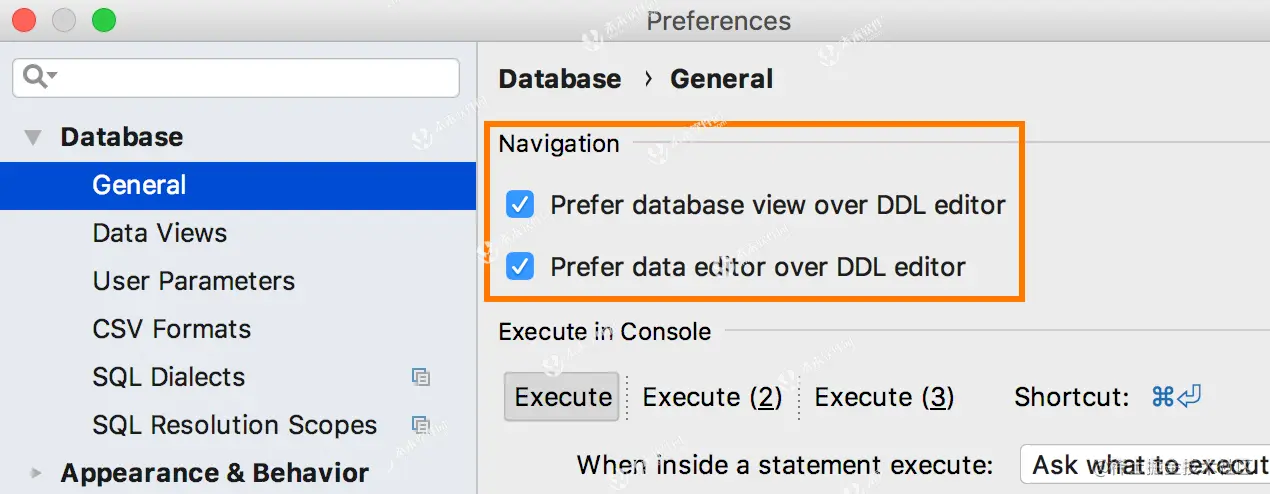
Task: Open the User Parameters settings page
Action: (x=194, y=281)
